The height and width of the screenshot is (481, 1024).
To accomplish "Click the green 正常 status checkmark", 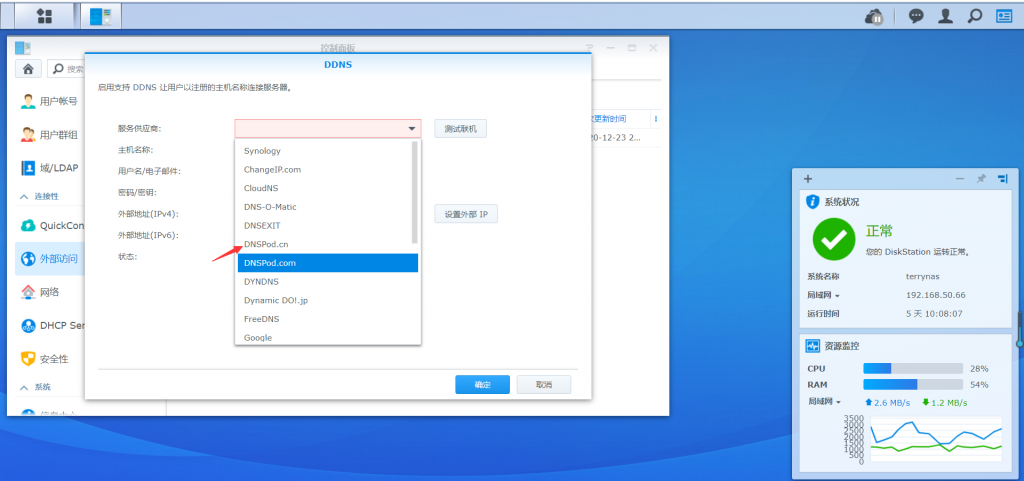I will tap(834, 239).
